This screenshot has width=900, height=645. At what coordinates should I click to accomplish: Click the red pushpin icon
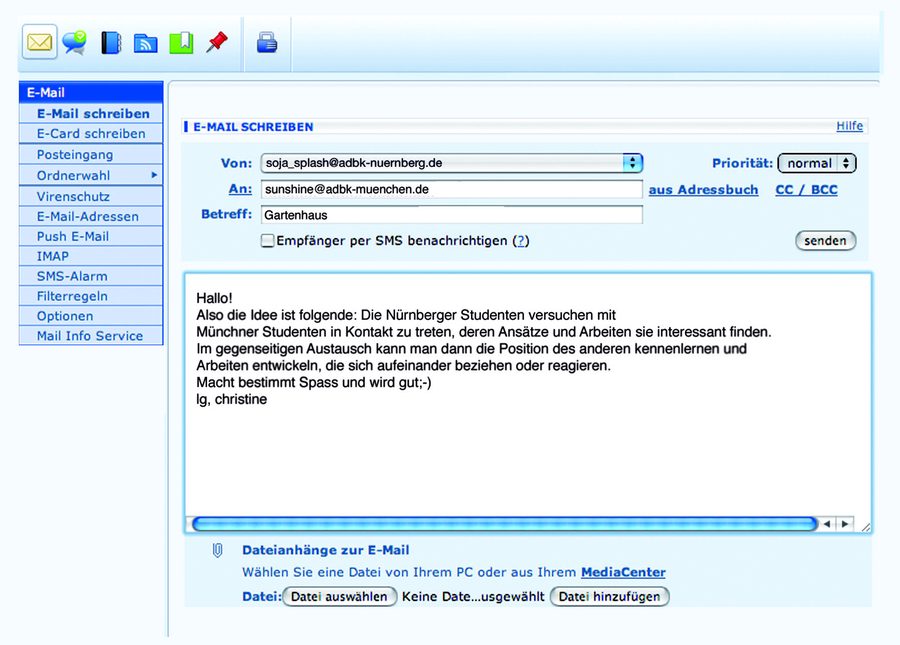click(217, 42)
